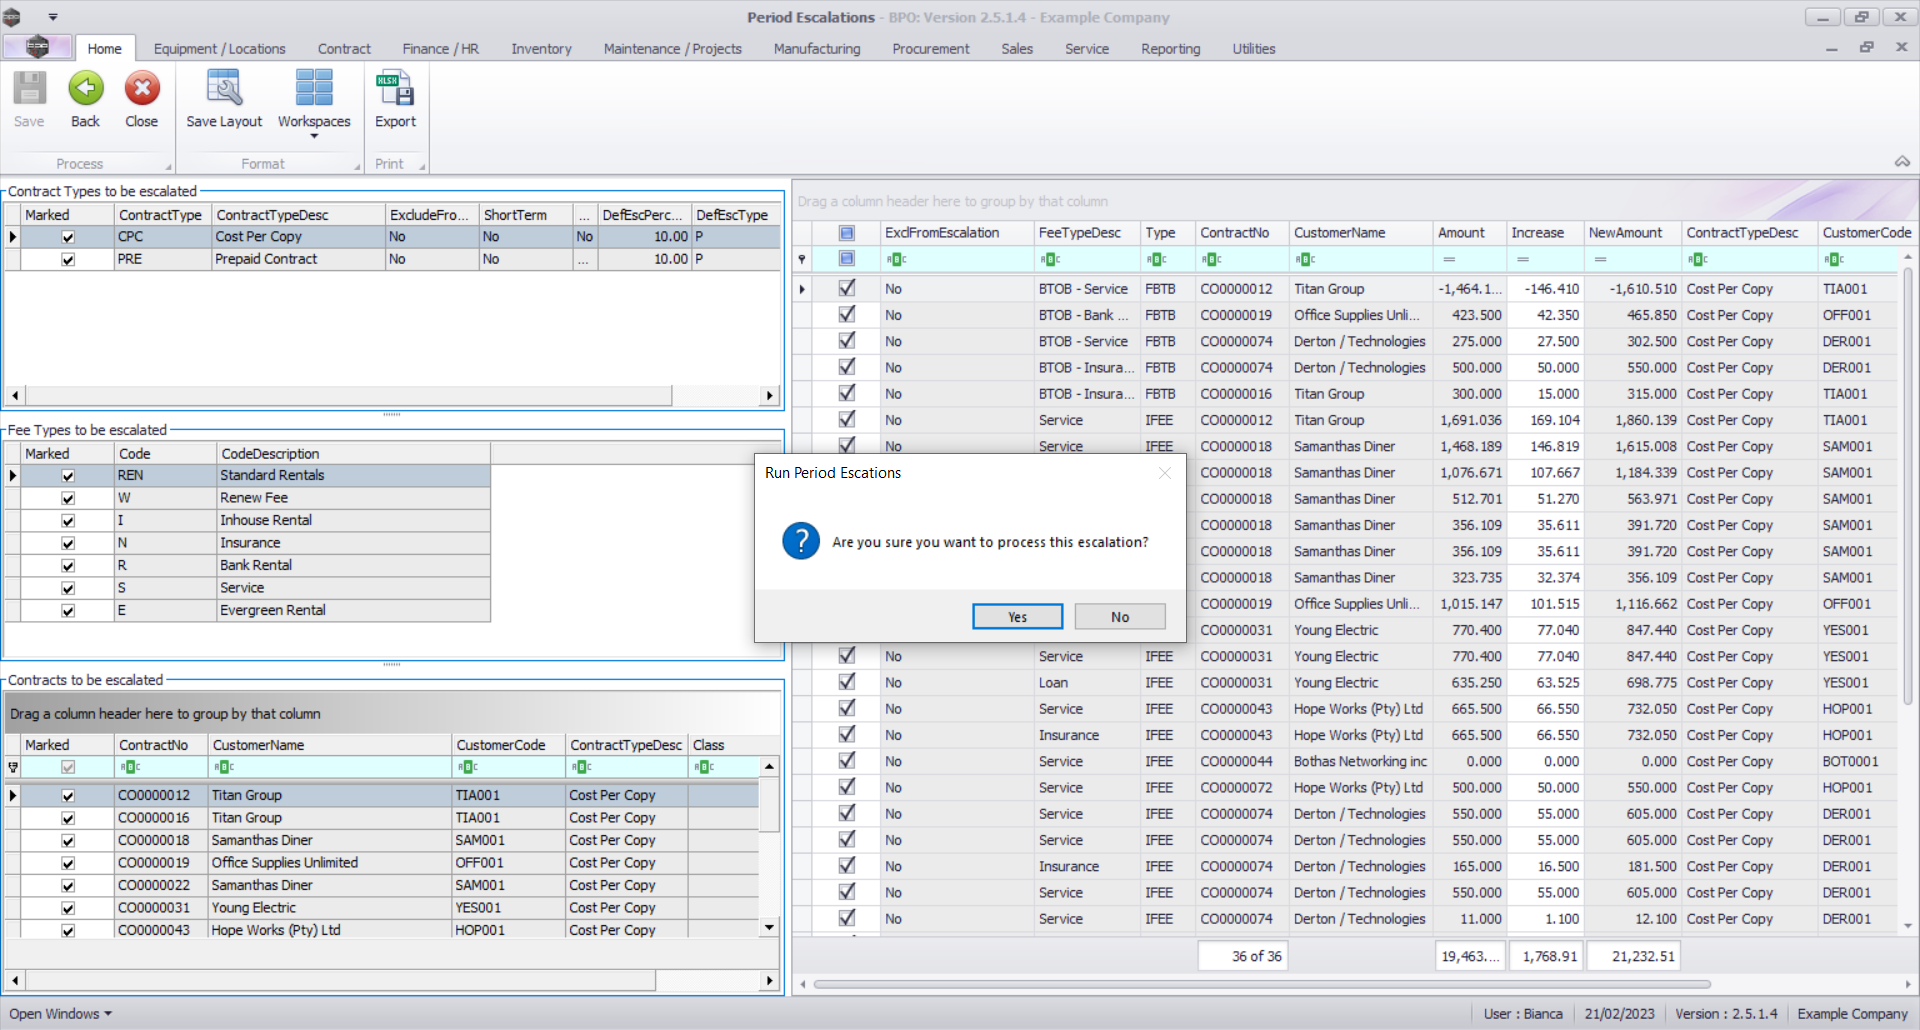Close the Run Period Escalations dialog with X
Viewport: 1920px width, 1030px height.
1164,473
